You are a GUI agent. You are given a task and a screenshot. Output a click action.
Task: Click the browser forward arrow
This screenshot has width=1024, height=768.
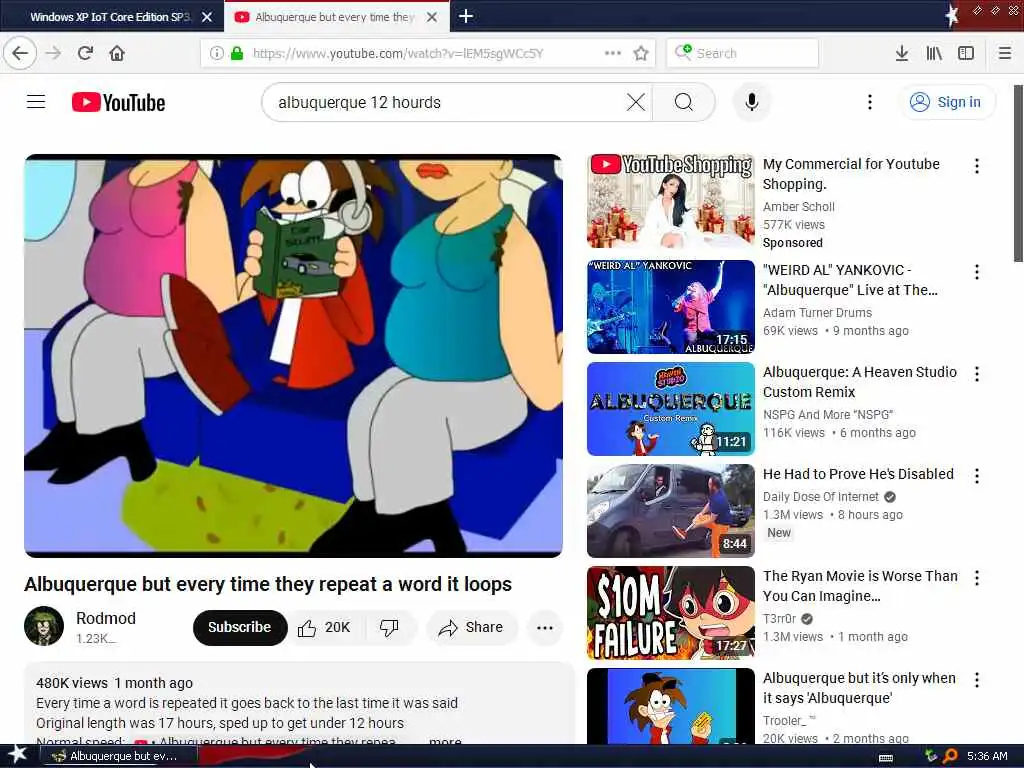(x=54, y=53)
